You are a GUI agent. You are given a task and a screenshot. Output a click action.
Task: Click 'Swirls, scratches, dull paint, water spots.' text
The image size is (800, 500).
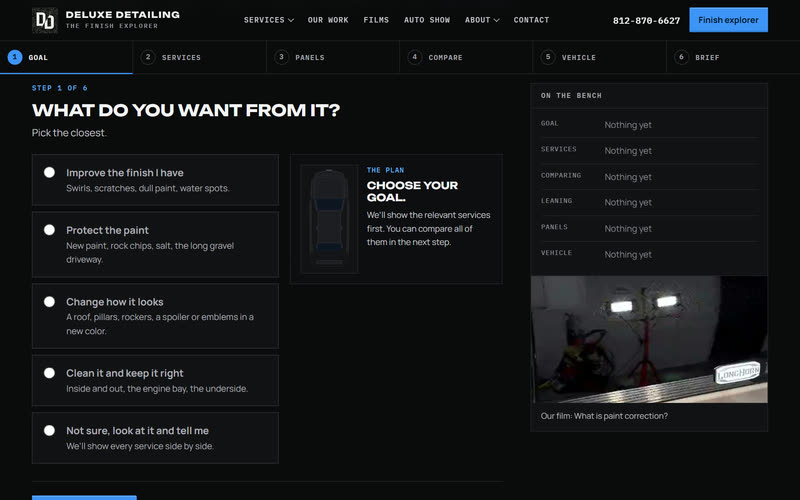[148, 188]
